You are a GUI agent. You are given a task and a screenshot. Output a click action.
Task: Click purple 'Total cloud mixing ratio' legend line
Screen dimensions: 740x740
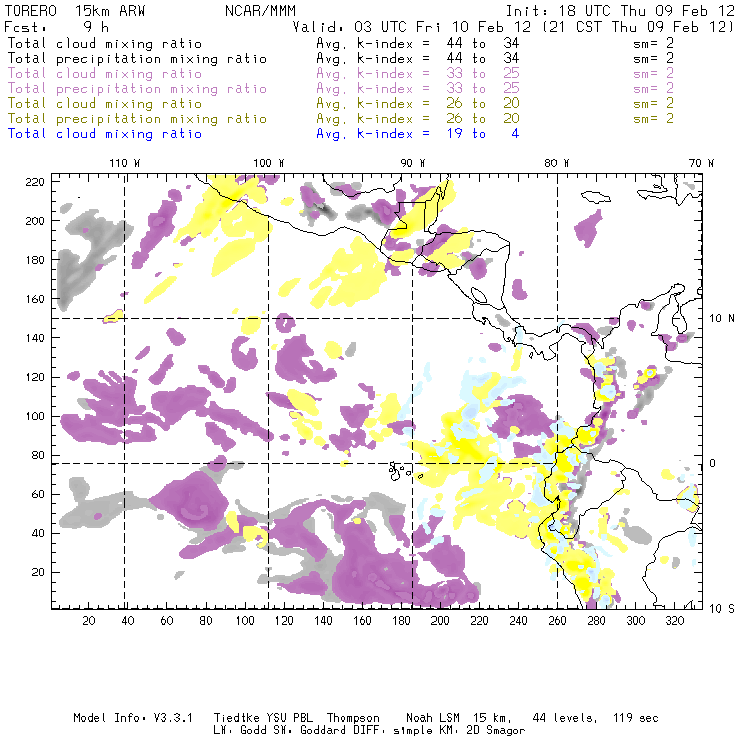(x=105, y=74)
